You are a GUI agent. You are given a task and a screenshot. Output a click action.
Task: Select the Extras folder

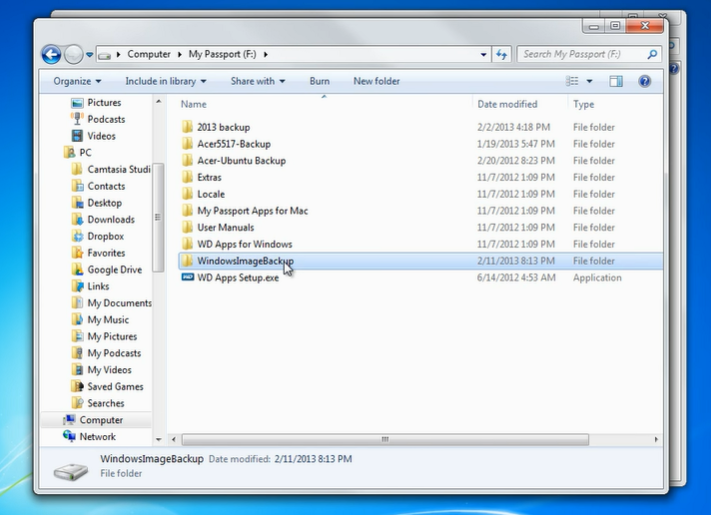pos(209,178)
